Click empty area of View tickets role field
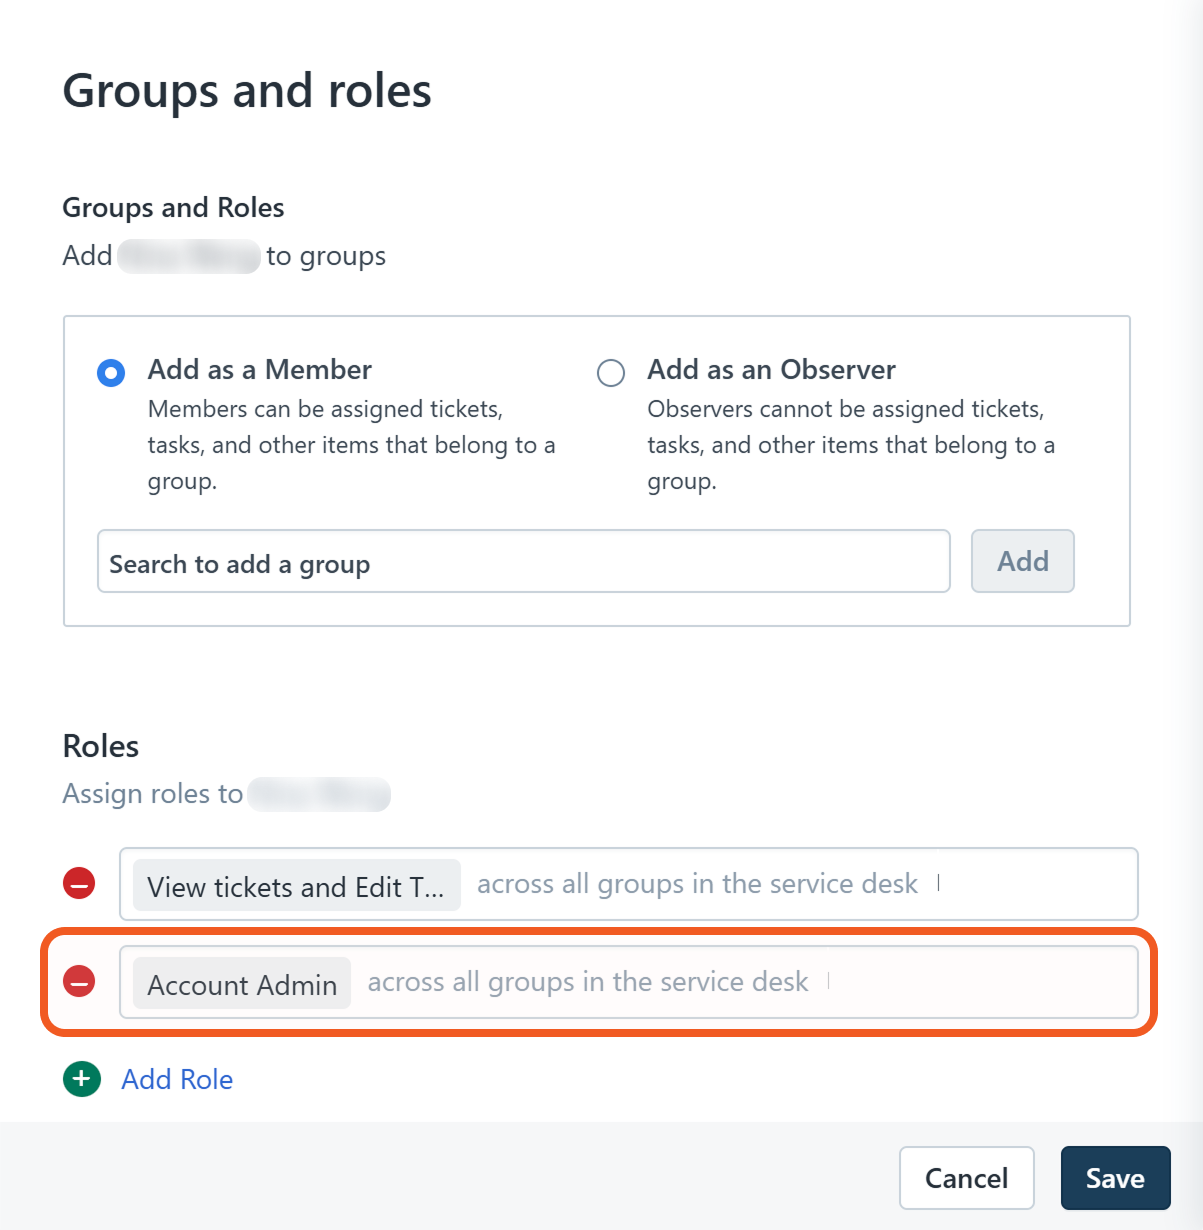The width and height of the screenshot is (1203, 1230). (1040, 884)
